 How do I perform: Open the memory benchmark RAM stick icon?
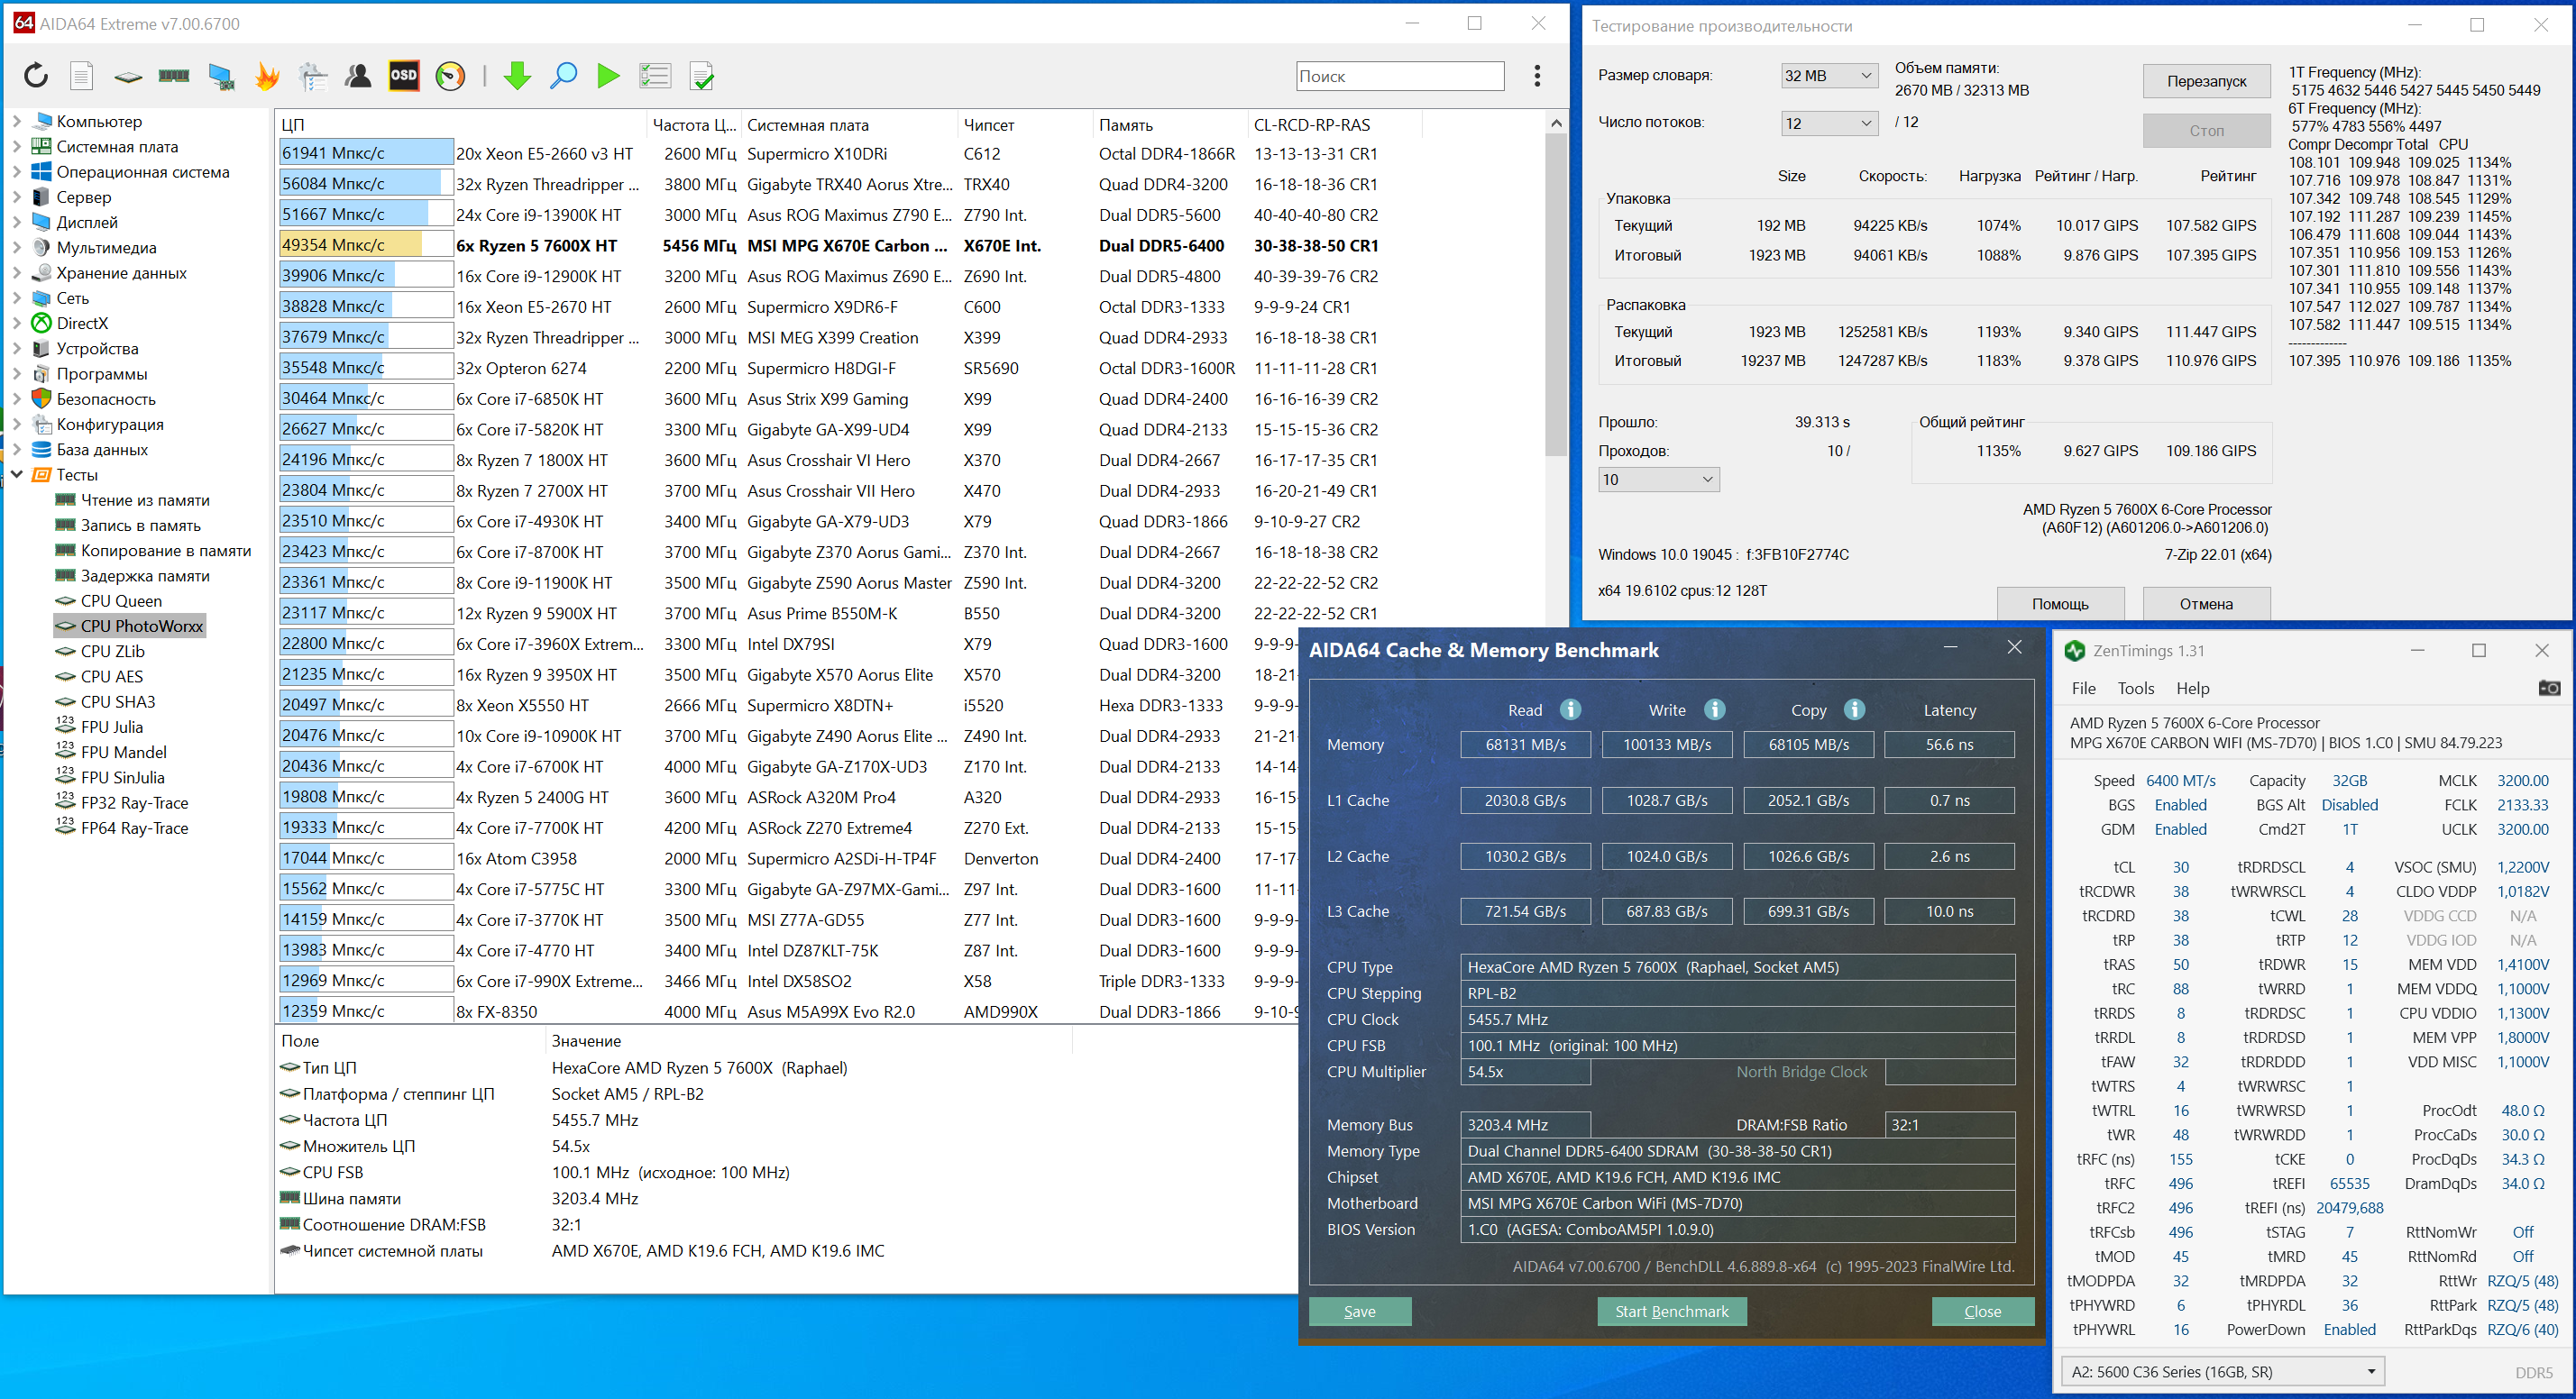(174, 76)
